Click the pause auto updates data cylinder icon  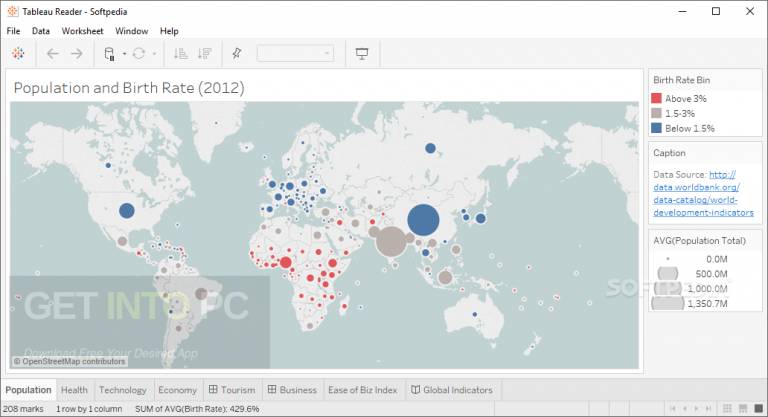pyautogui.click(x=110, y=53)
